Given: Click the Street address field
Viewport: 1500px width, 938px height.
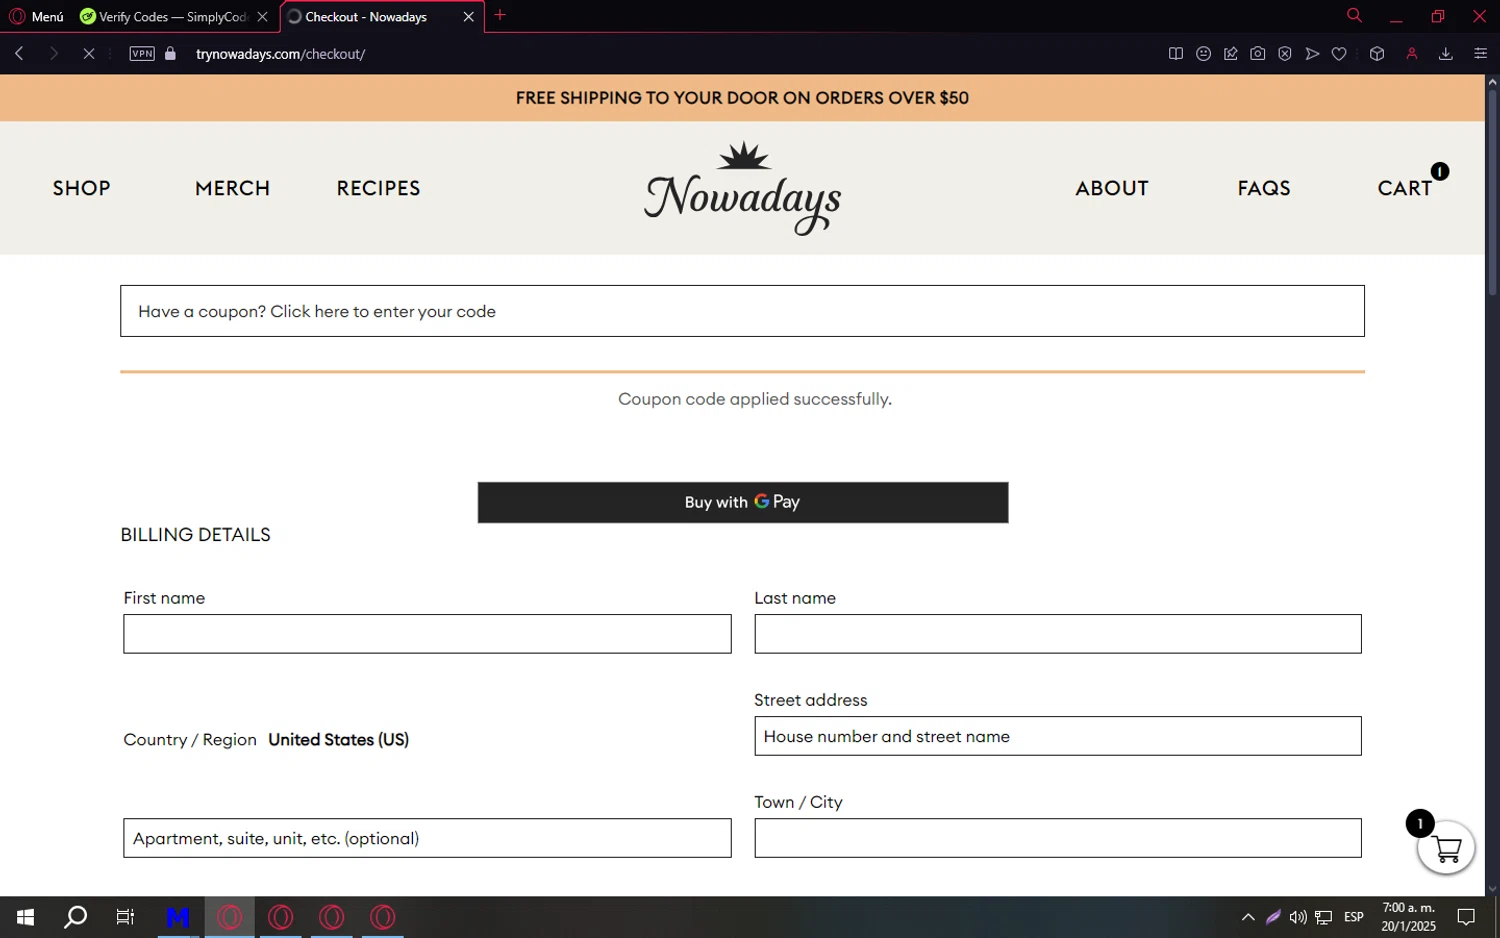Looking at the screenshot, I should (x=1057, y=736).
